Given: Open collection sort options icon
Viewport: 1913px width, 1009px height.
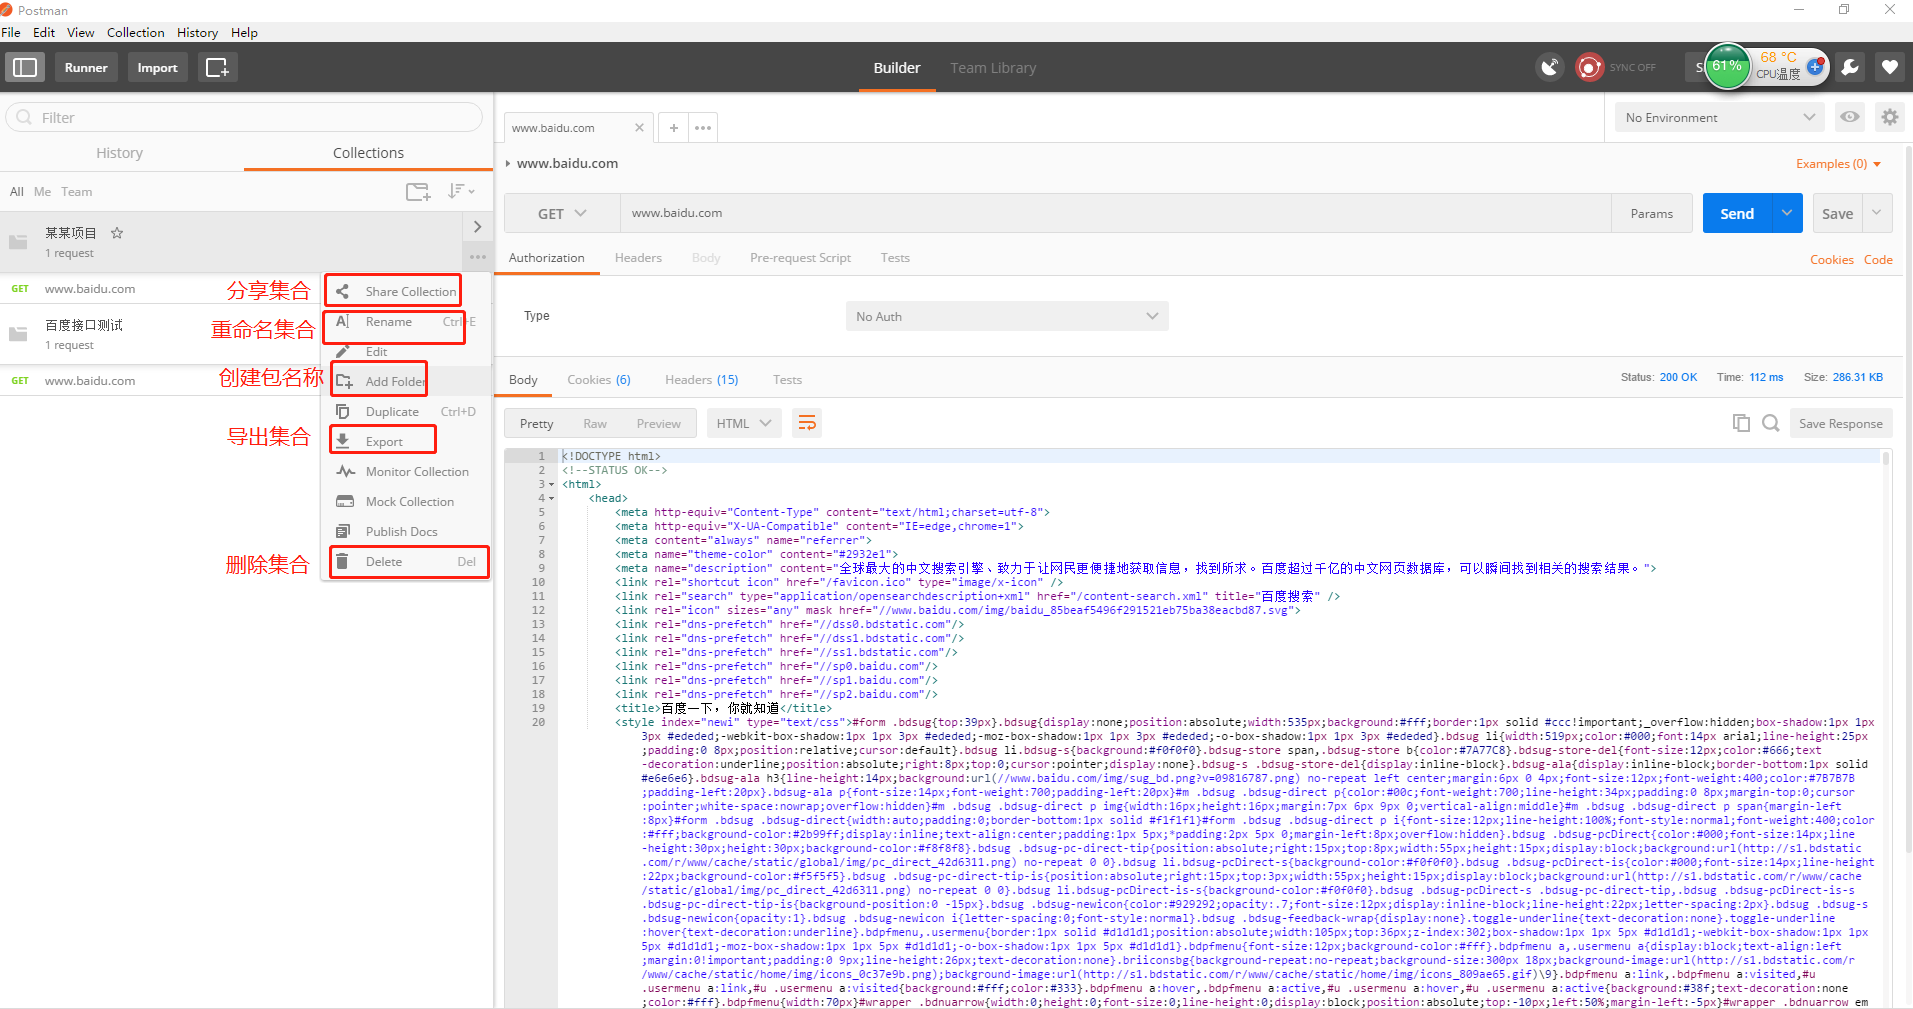Looking at the screenshot, I should 460,191.
